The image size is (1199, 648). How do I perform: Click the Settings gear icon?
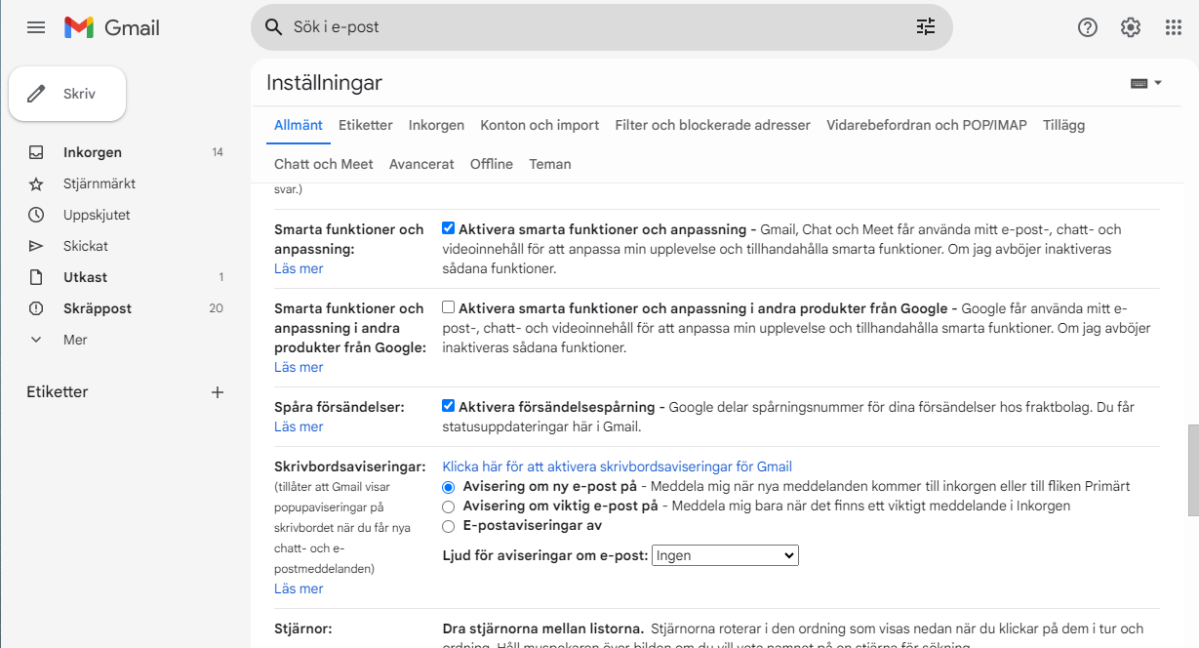1130,28
